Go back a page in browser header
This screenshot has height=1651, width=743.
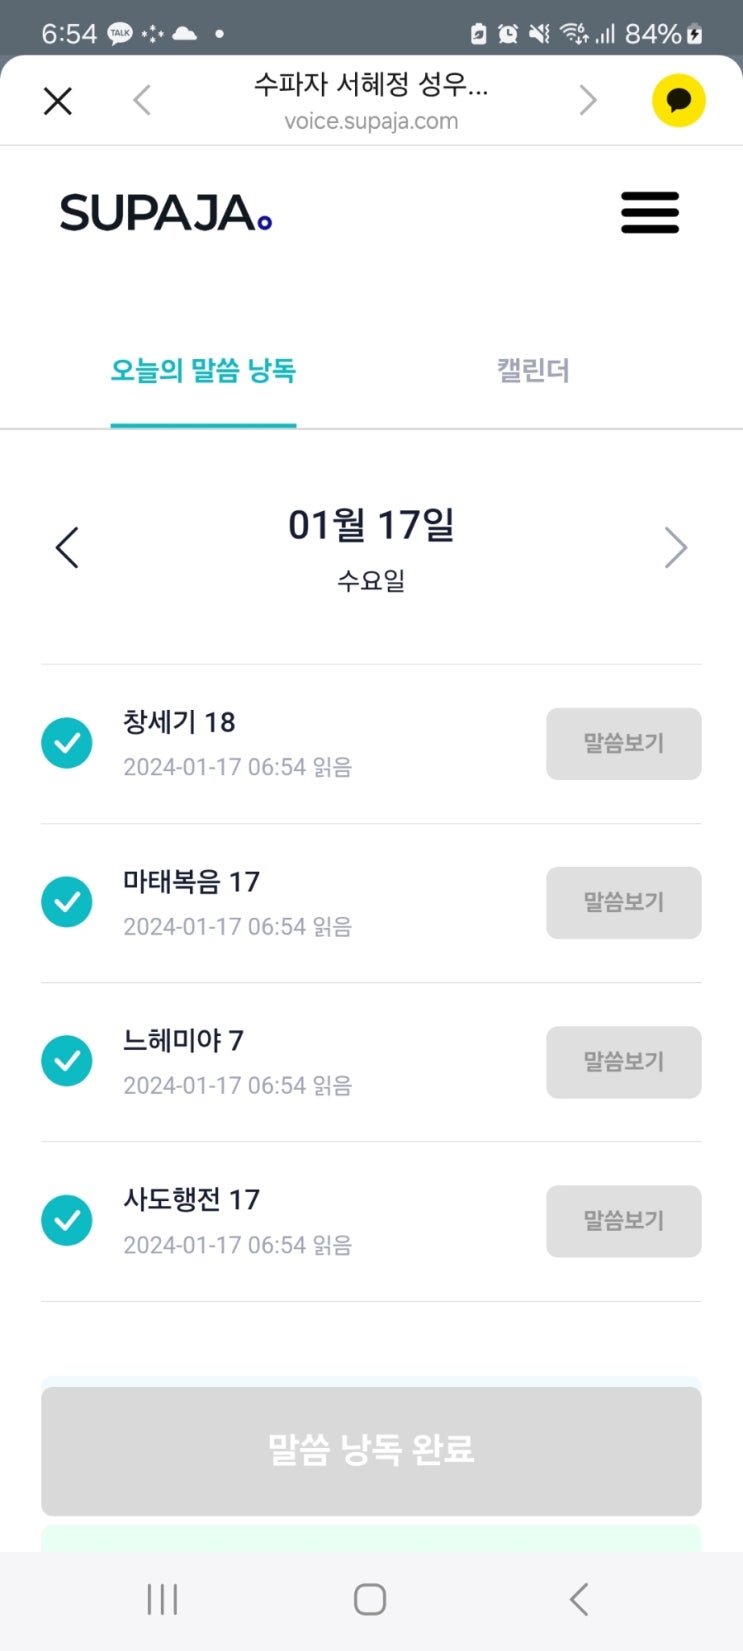(142, 100)
